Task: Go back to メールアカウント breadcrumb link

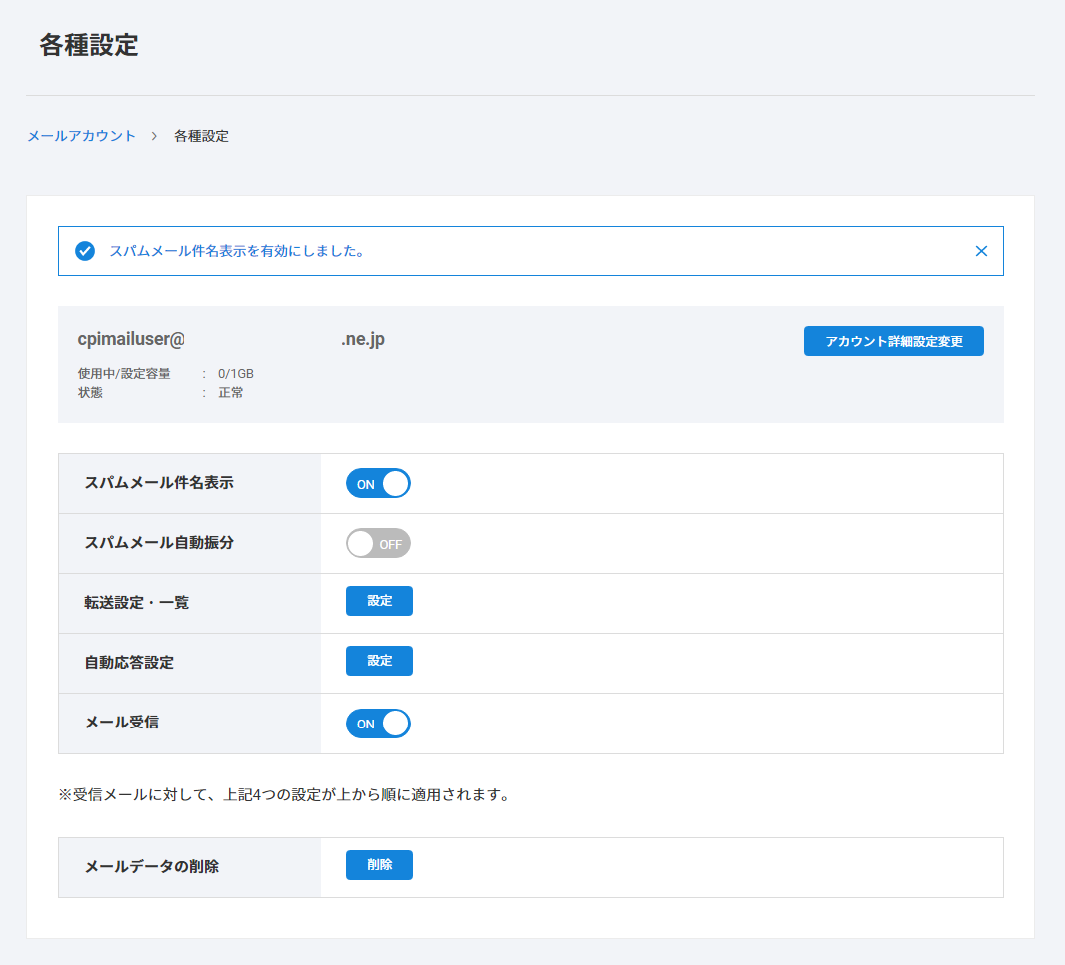Action: [x=81, y=136]
